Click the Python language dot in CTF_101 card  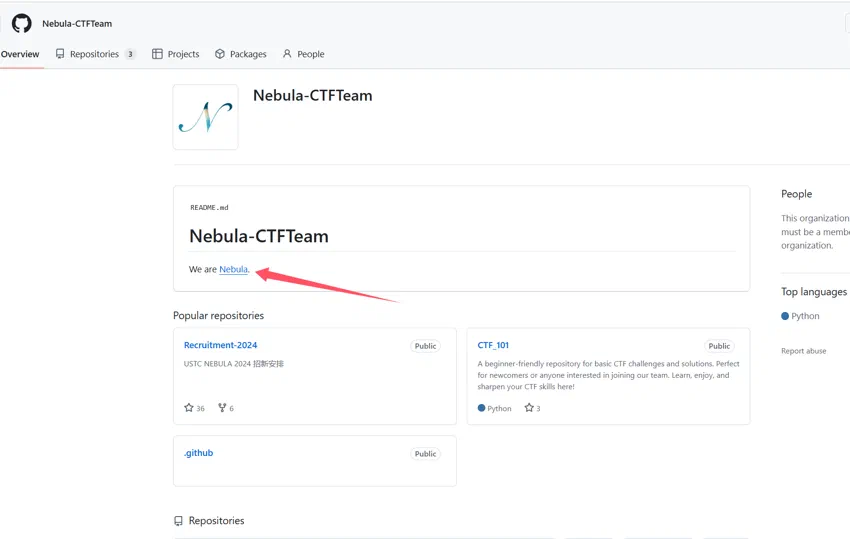click(x=481, y=408)
